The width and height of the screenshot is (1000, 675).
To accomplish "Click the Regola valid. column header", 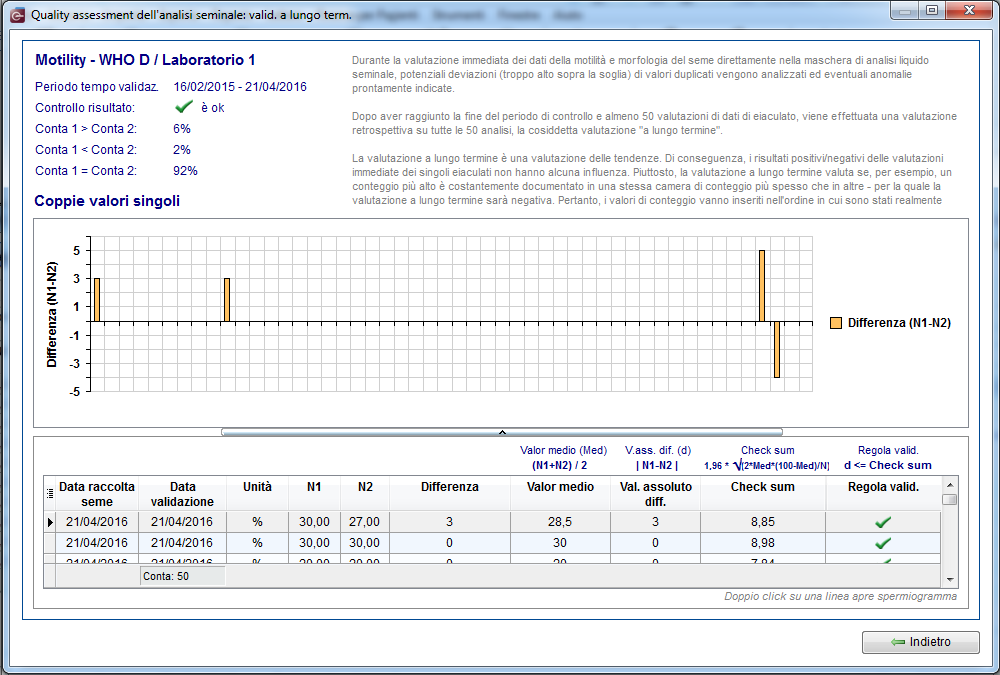I will coord(883,494).
